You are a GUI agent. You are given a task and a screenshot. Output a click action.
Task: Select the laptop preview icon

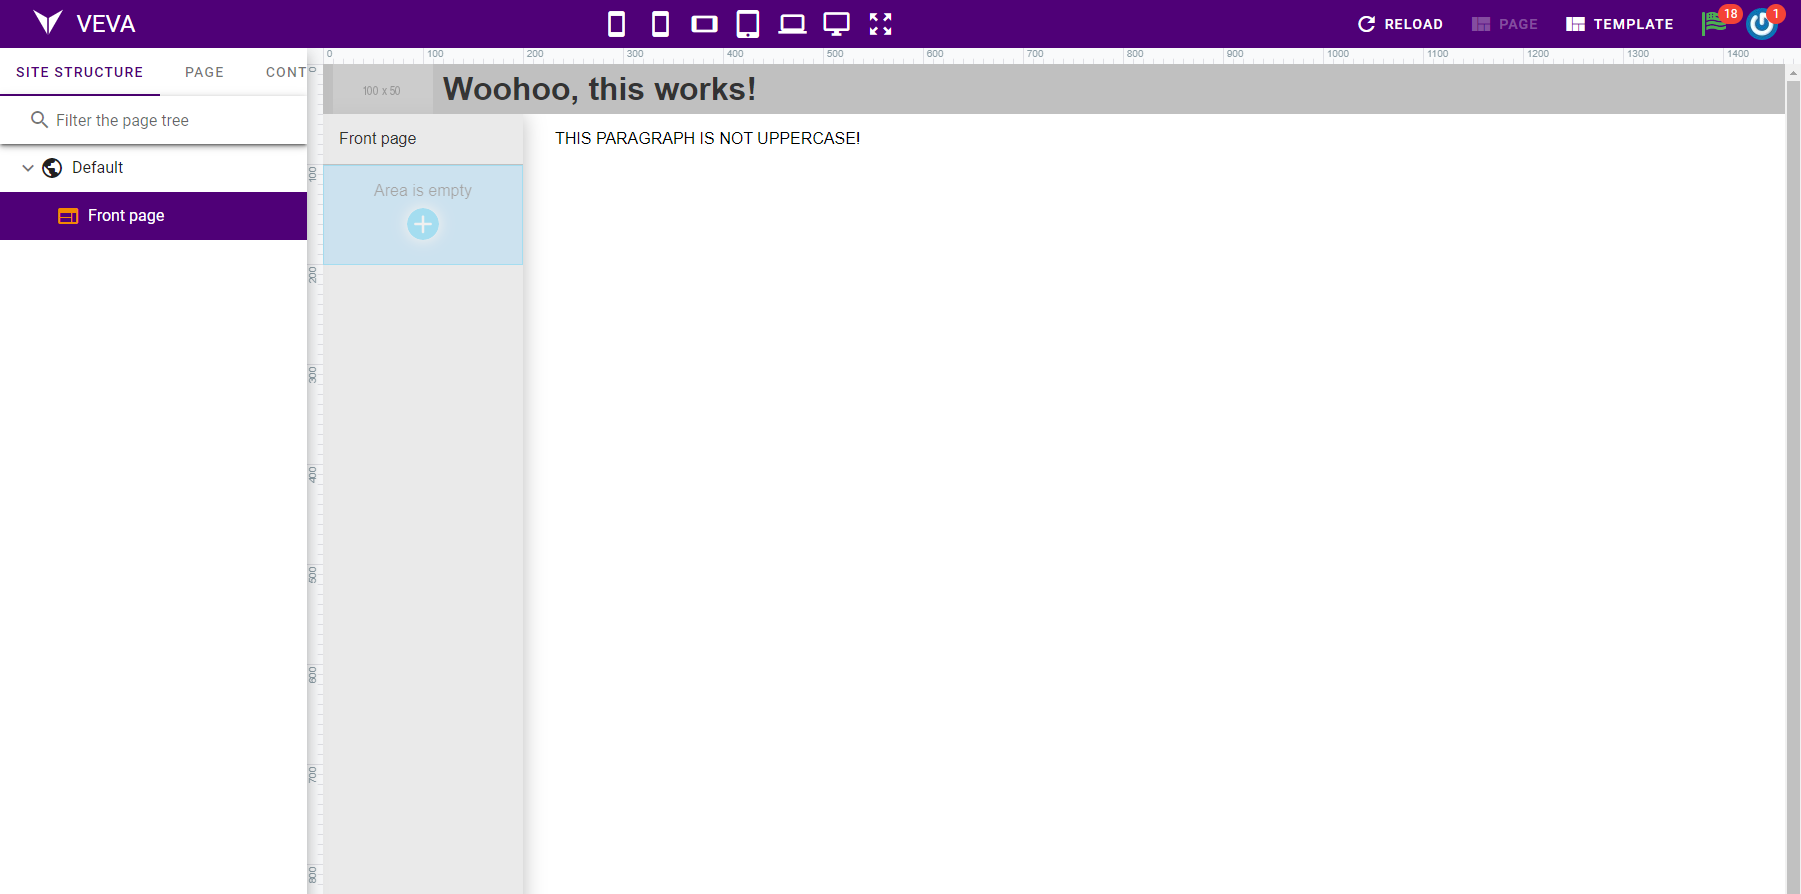point(792,24)
